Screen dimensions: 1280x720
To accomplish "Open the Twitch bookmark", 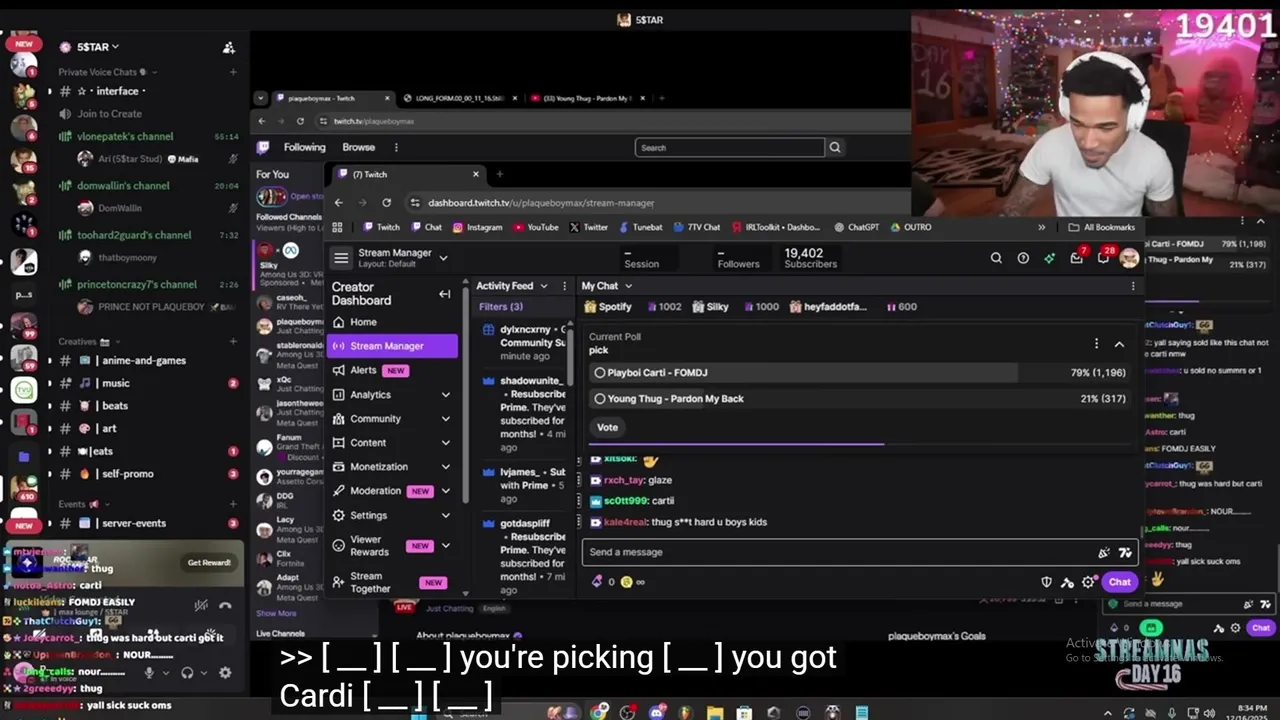I will pos(381,227).
